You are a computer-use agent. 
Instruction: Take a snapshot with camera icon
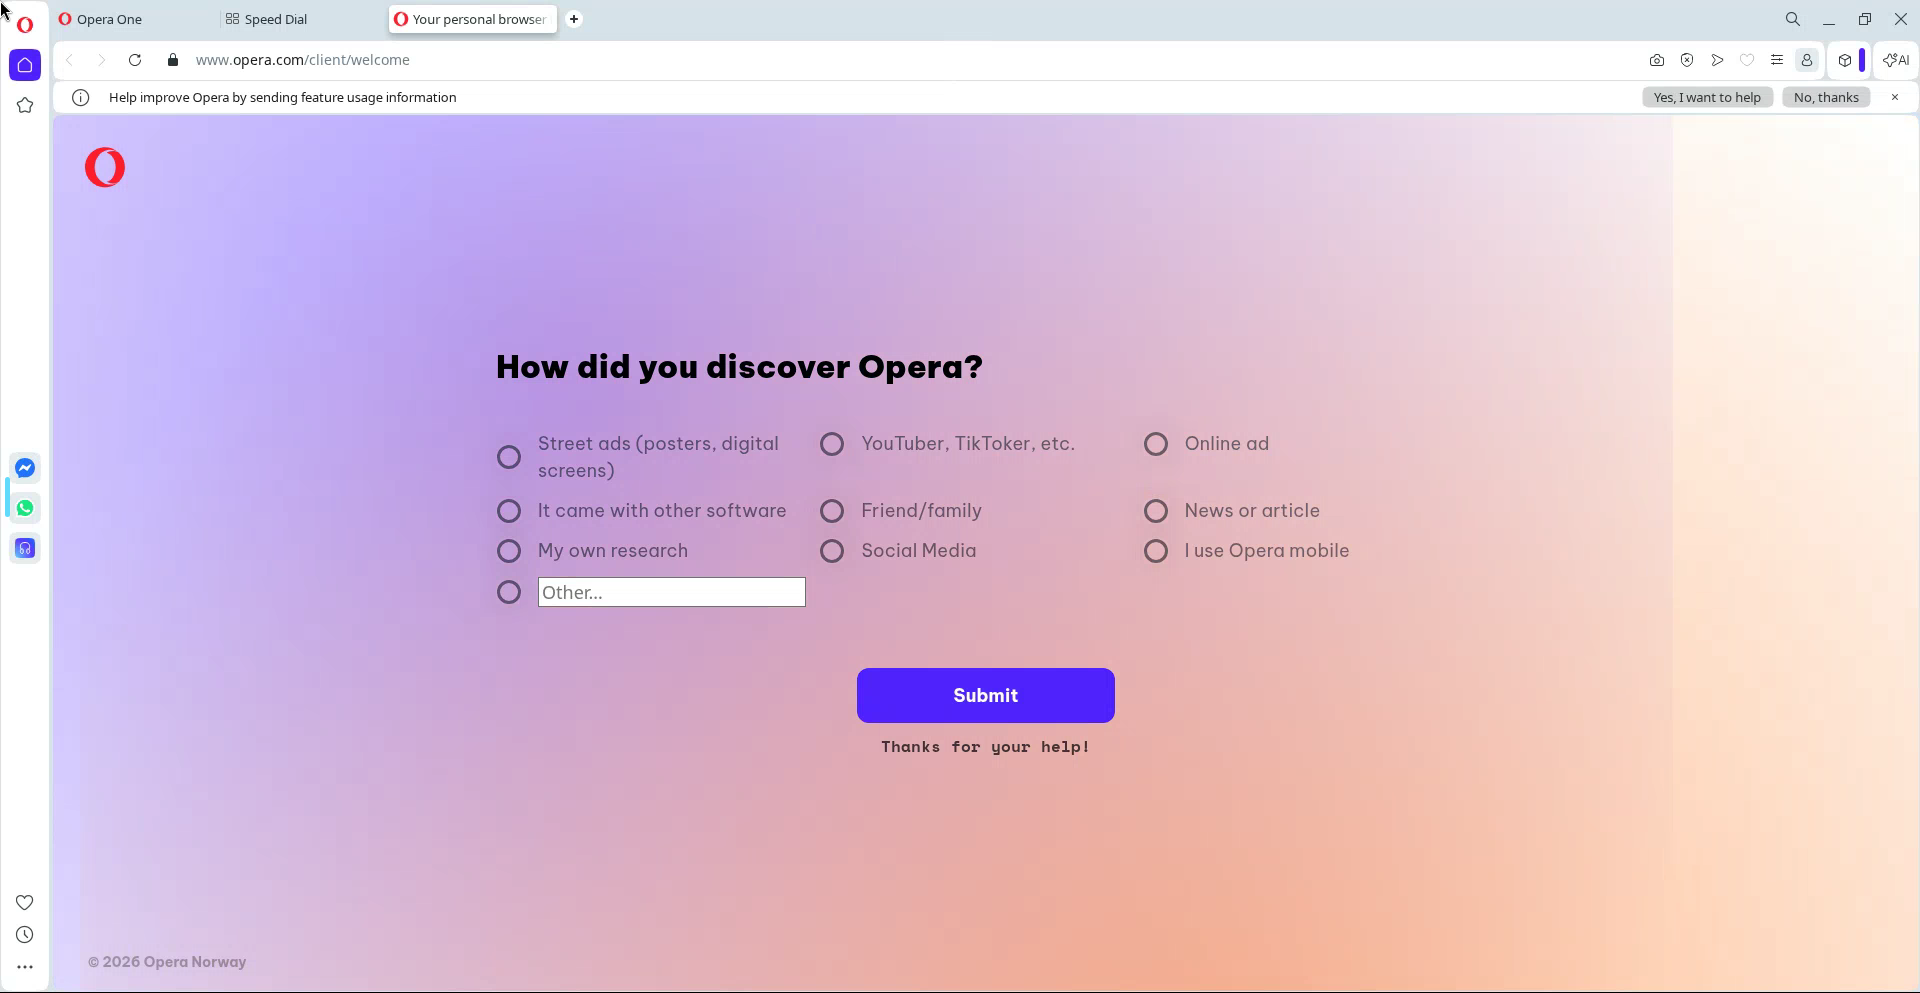1657,60
